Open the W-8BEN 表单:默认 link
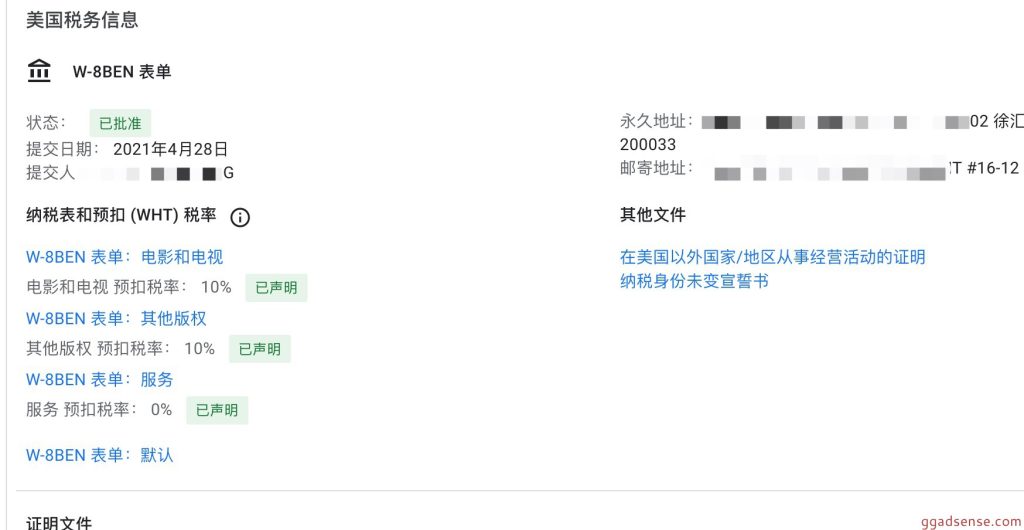1024x530 pixels. [x=100, y=455]
